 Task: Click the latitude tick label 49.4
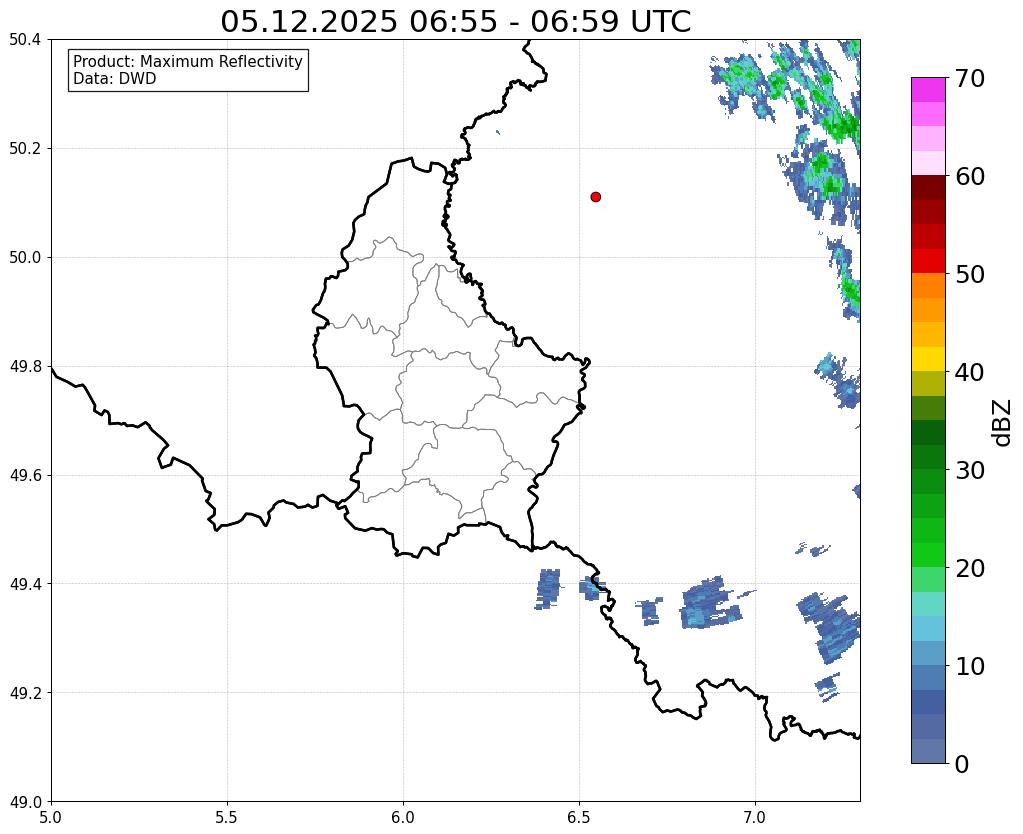click(25, 584)
